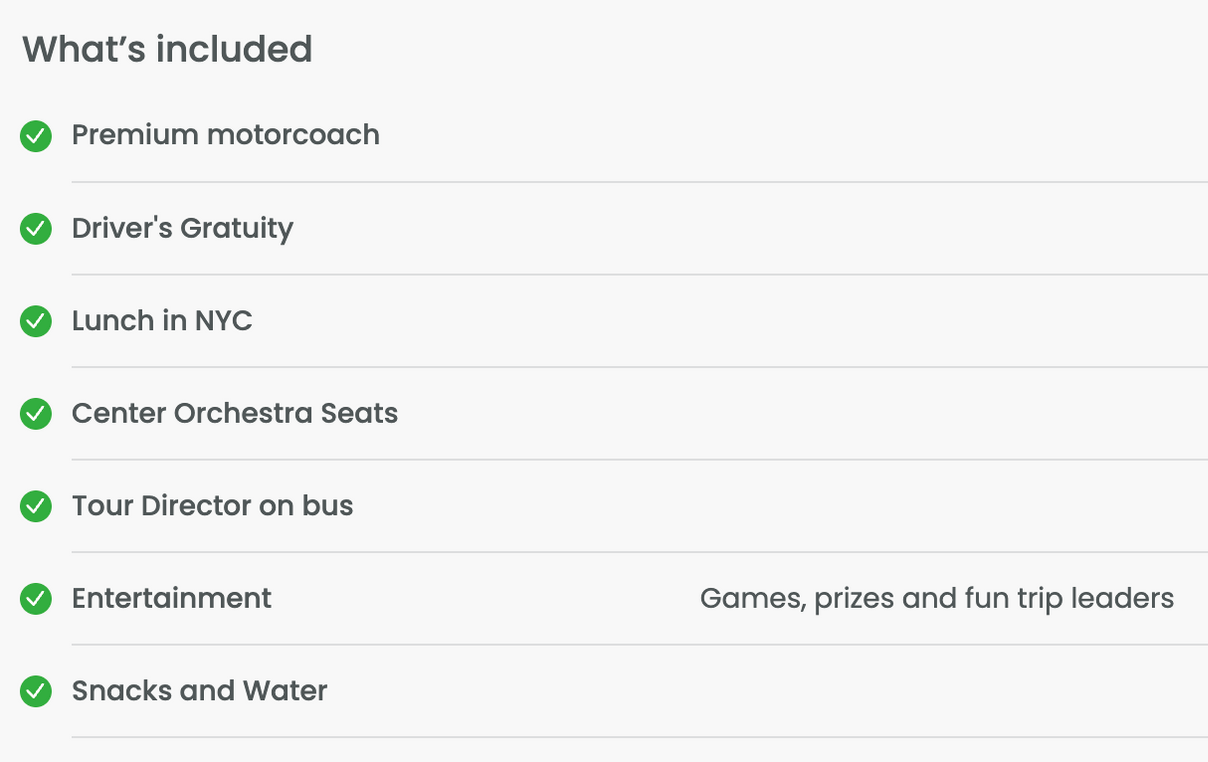This screenshot has height=762, width=1208.
Task: Click the word "Orchestra" in the list
Action: click(x=244, y=413)
